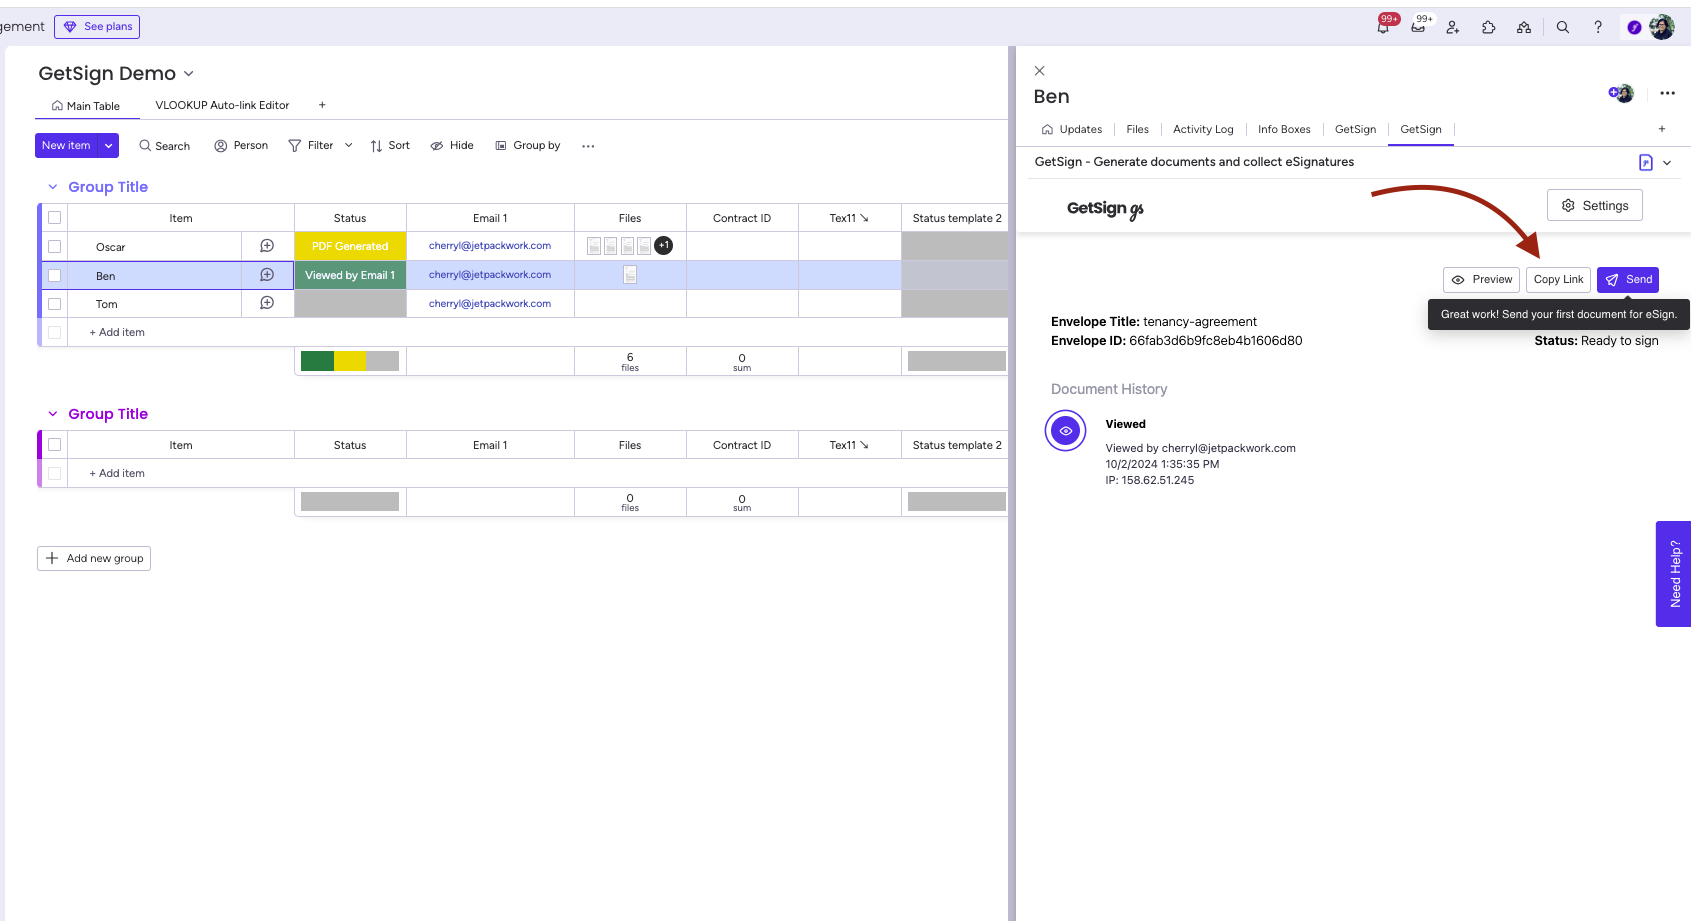
Task: Send the document for eSign
Action: [x=1628, y=280]
